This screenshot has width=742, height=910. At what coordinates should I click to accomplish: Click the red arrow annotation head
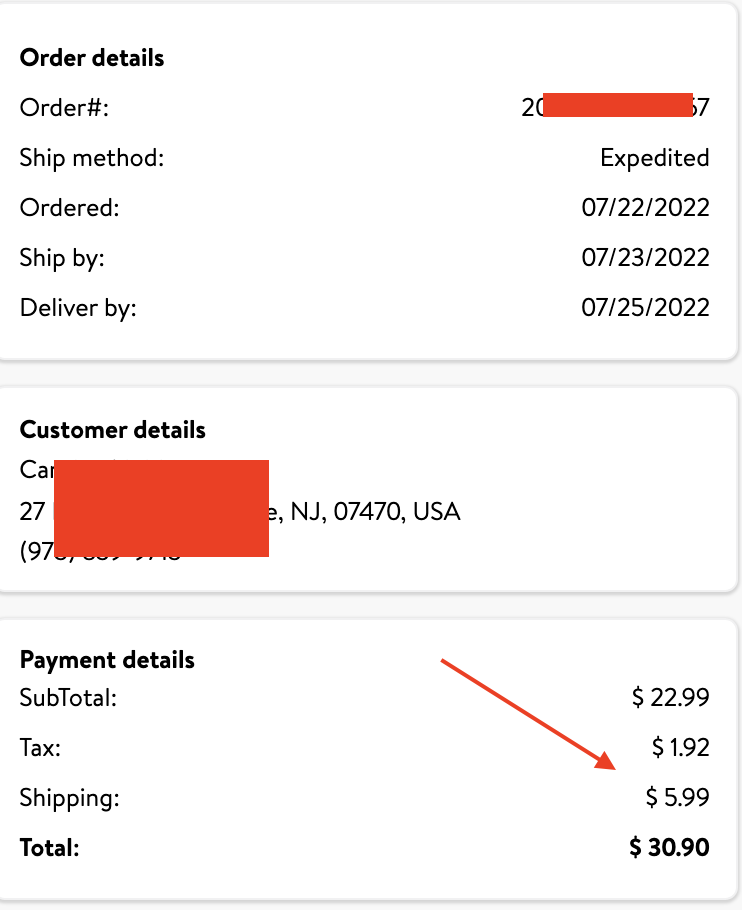tap(606, 761)
